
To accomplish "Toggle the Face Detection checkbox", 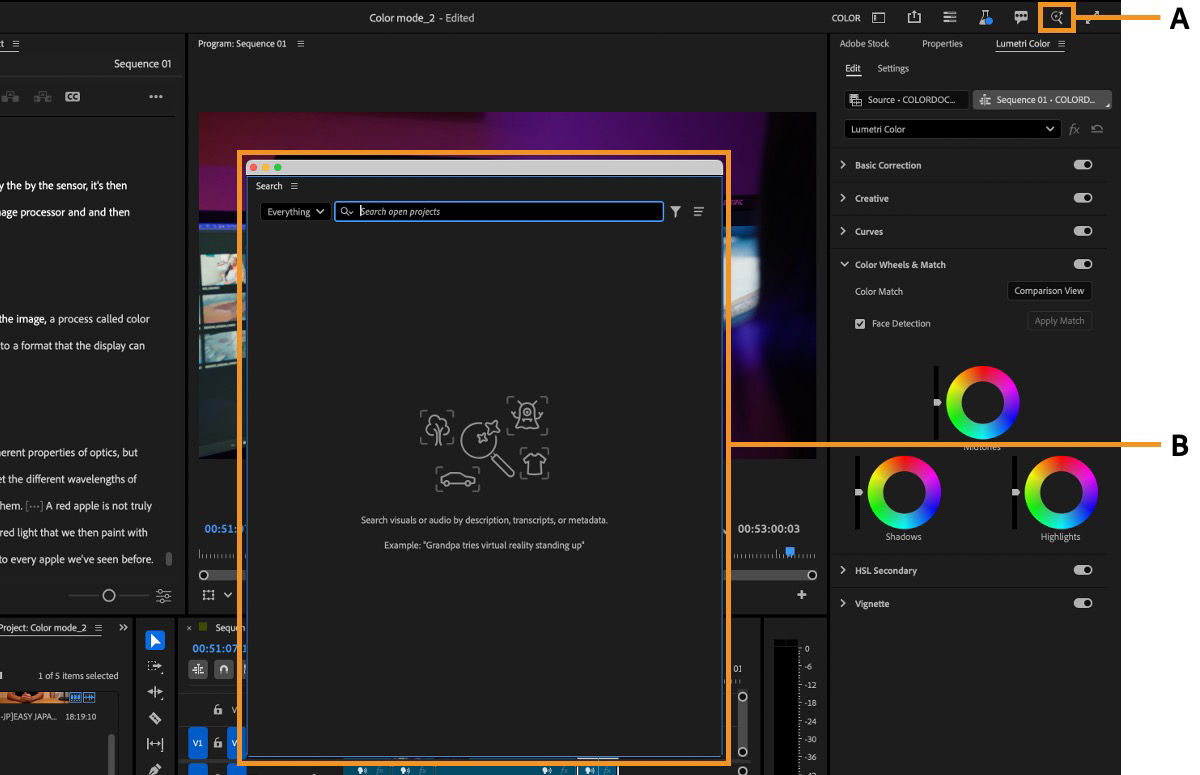I will tap(860, 323).
